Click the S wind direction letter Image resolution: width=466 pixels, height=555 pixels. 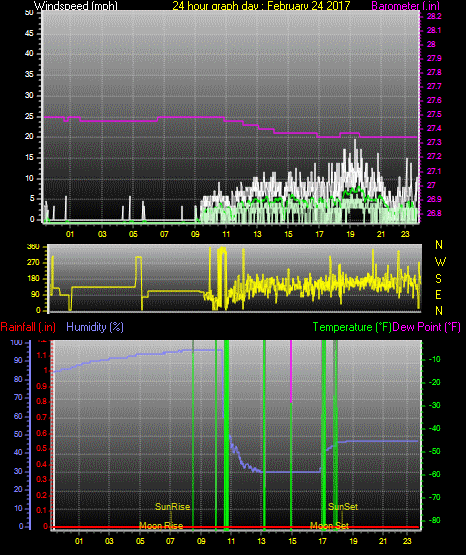click(x=438, y=279)
